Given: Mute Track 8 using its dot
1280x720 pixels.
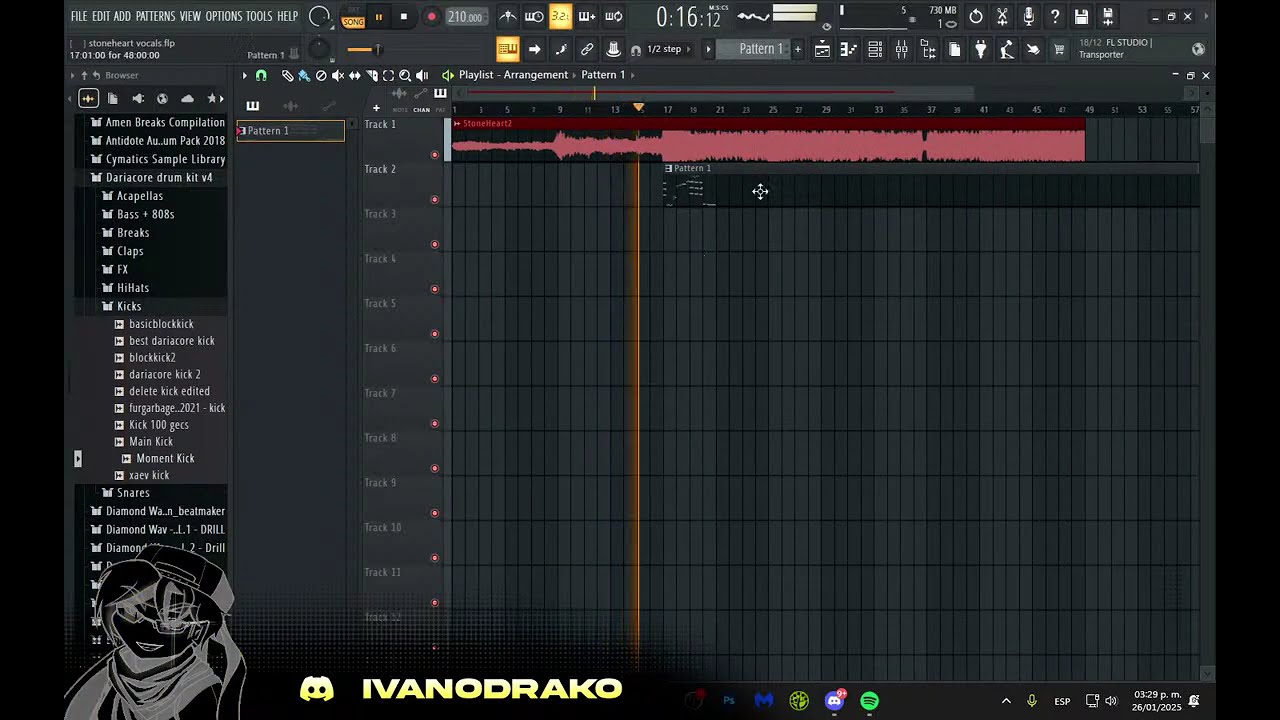Looking at the screenshot, I should coord(434,469).
